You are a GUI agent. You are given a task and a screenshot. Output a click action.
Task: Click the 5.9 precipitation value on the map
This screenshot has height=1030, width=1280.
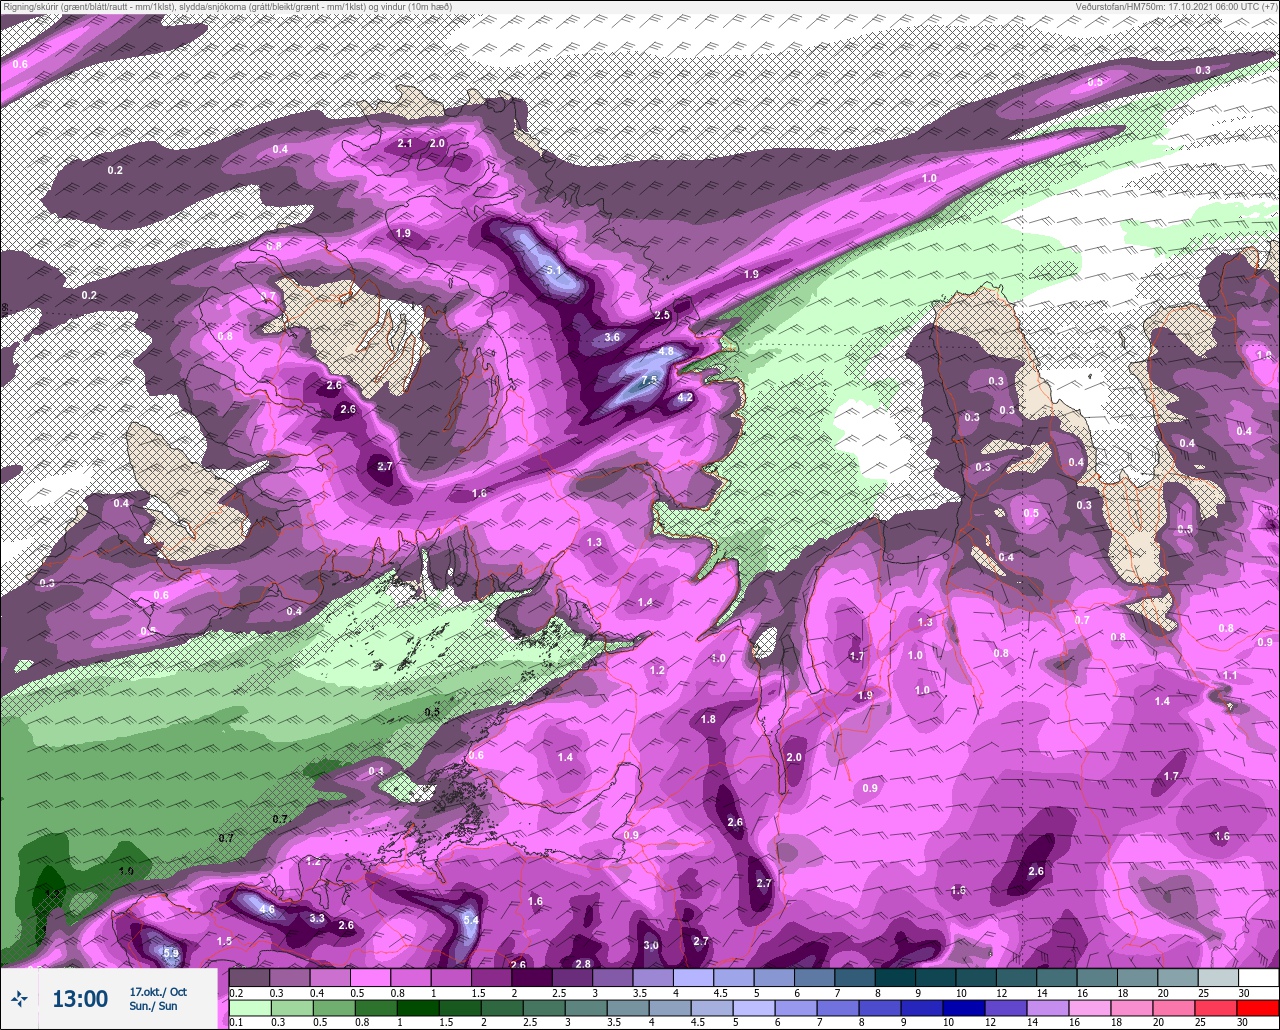170,953
